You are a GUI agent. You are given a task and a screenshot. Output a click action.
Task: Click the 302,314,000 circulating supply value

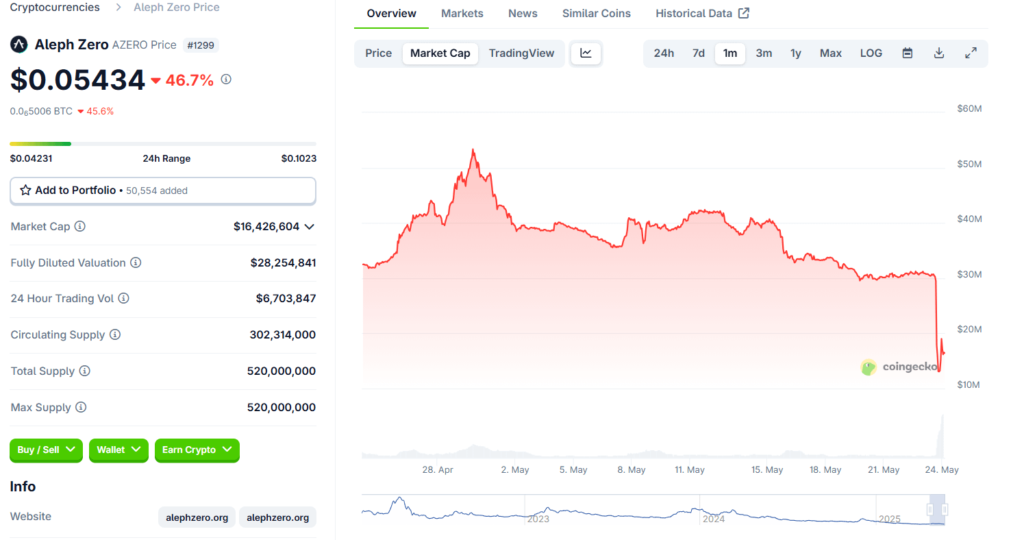point(282,334)
